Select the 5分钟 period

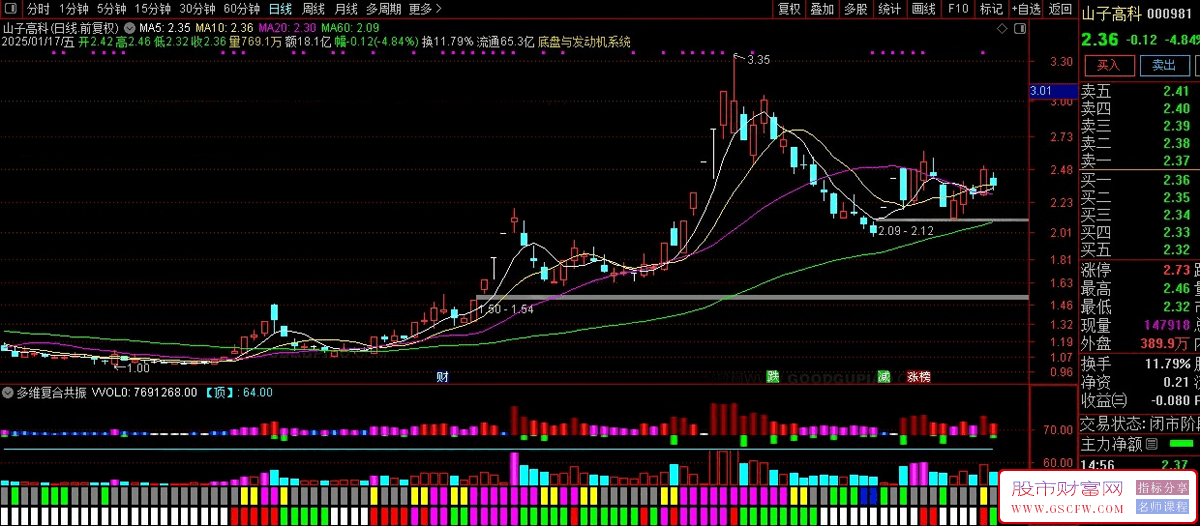point(112,9)
